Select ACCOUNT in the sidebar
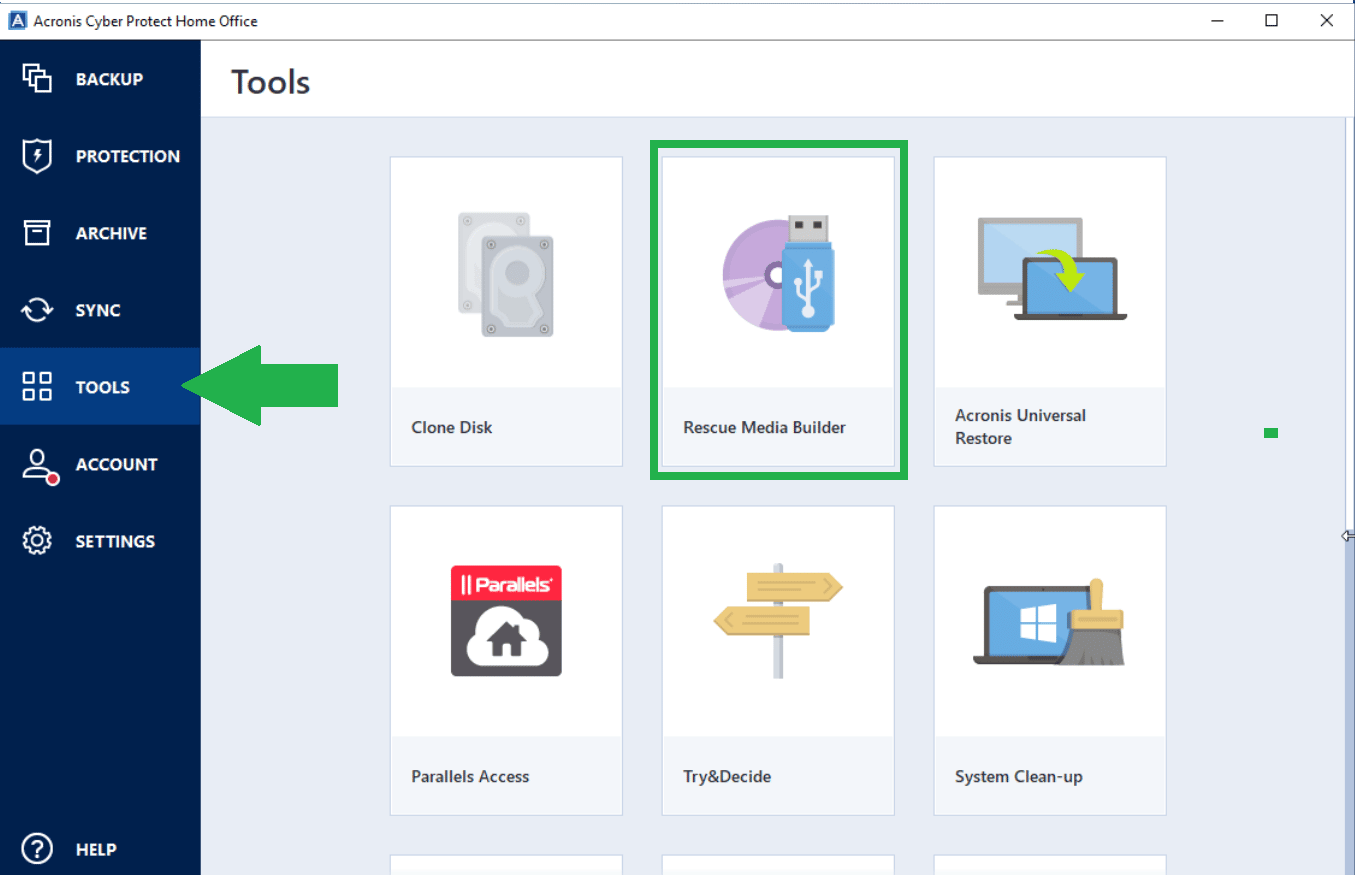Viewport: 1355px width, 875px height. pos(100,464)
